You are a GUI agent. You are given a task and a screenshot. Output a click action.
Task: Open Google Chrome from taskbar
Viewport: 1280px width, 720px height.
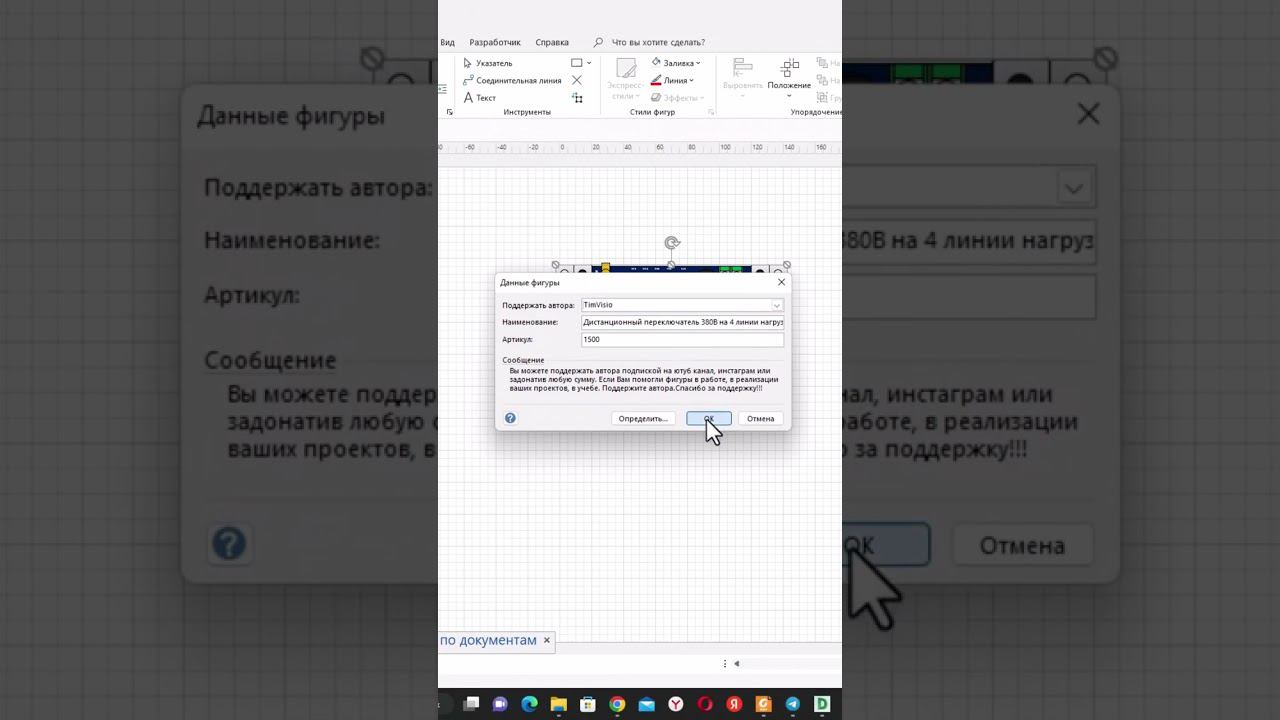coord(617,704)
